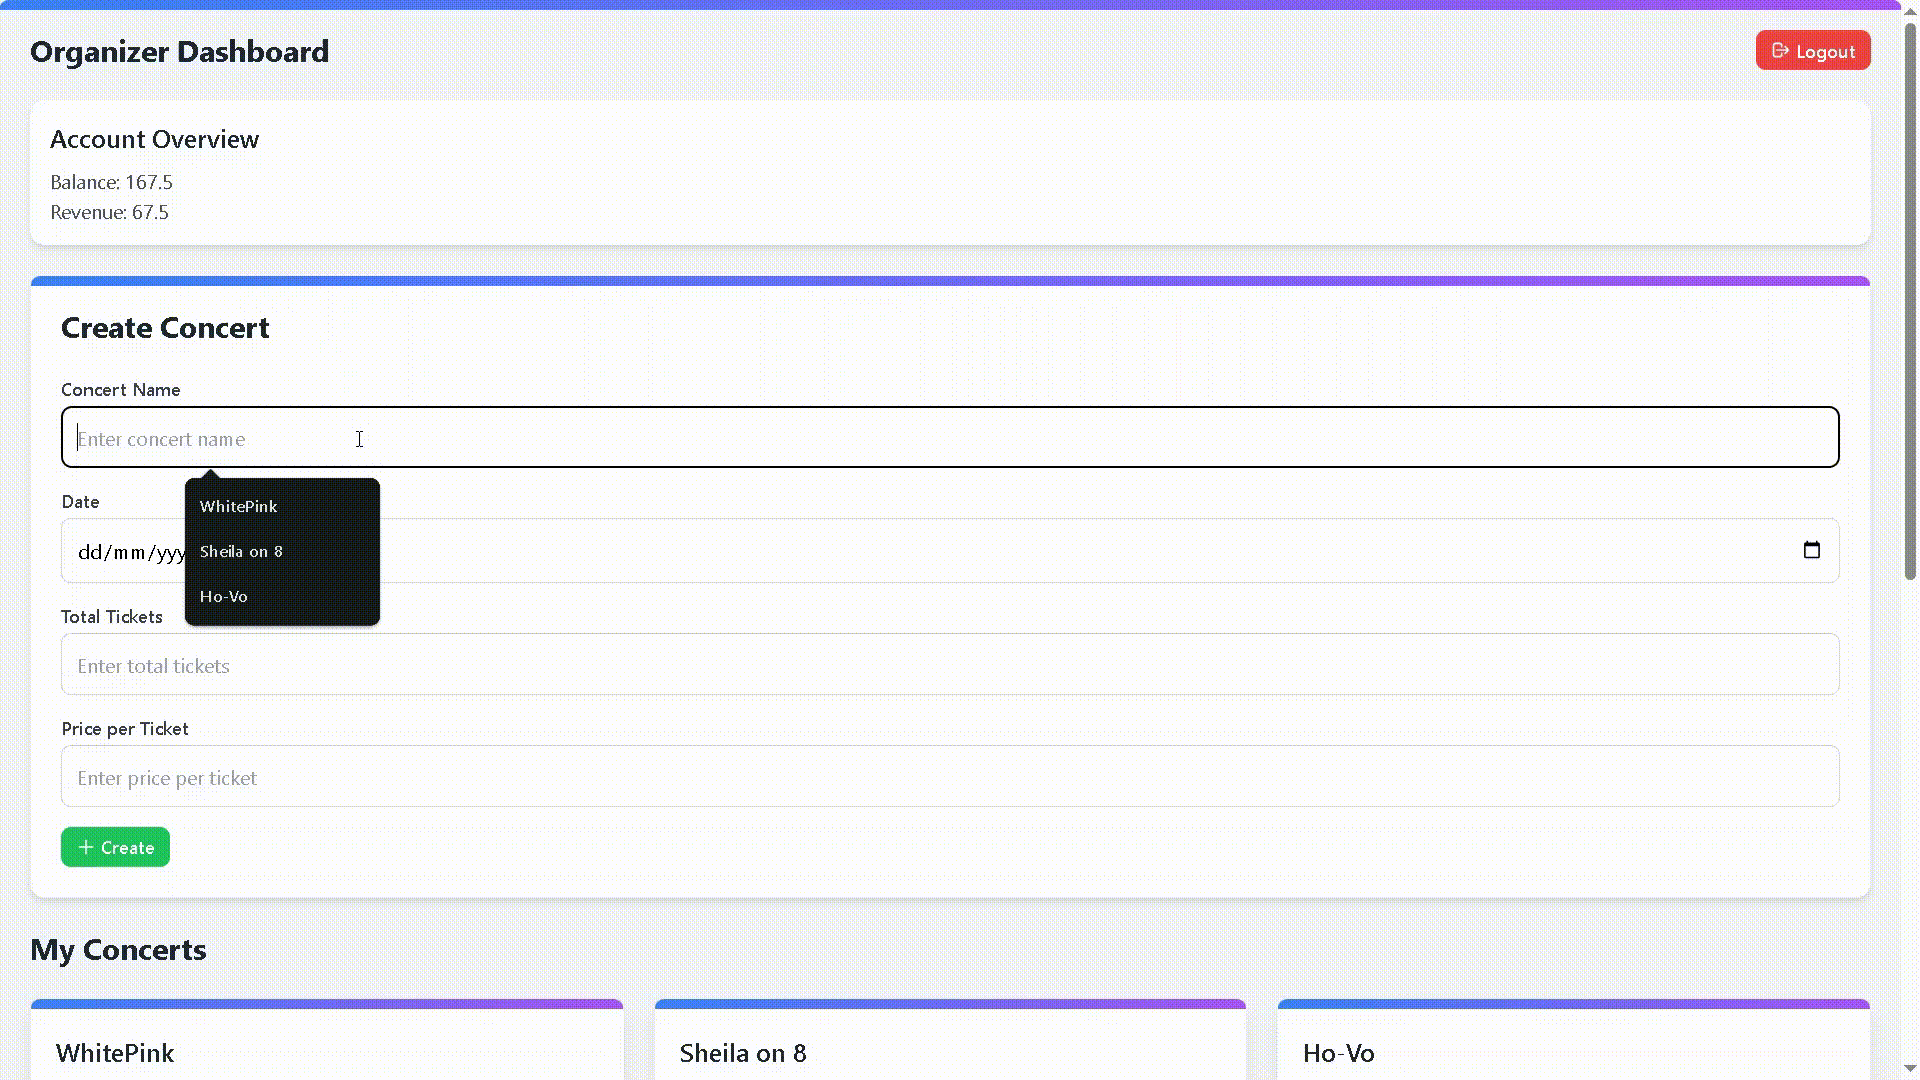
Task: Click the Price per Ticket field
Action: [x=950, y=777]
